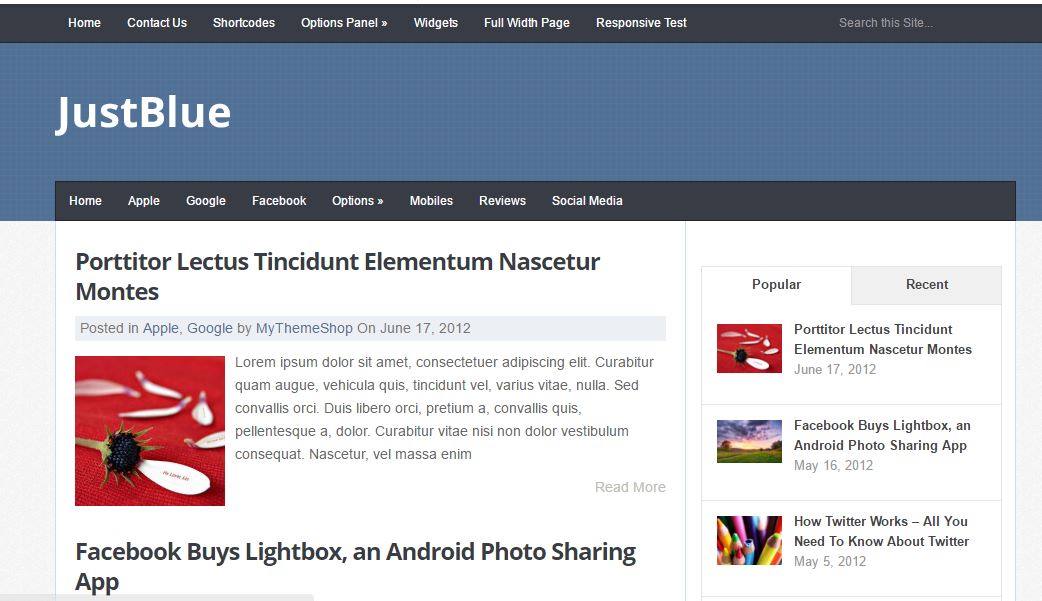The image size is (1042, 601).
Task: Click the sunset thumbnail in Popular list
Action: pyautogui.click(x=749, y=441)
